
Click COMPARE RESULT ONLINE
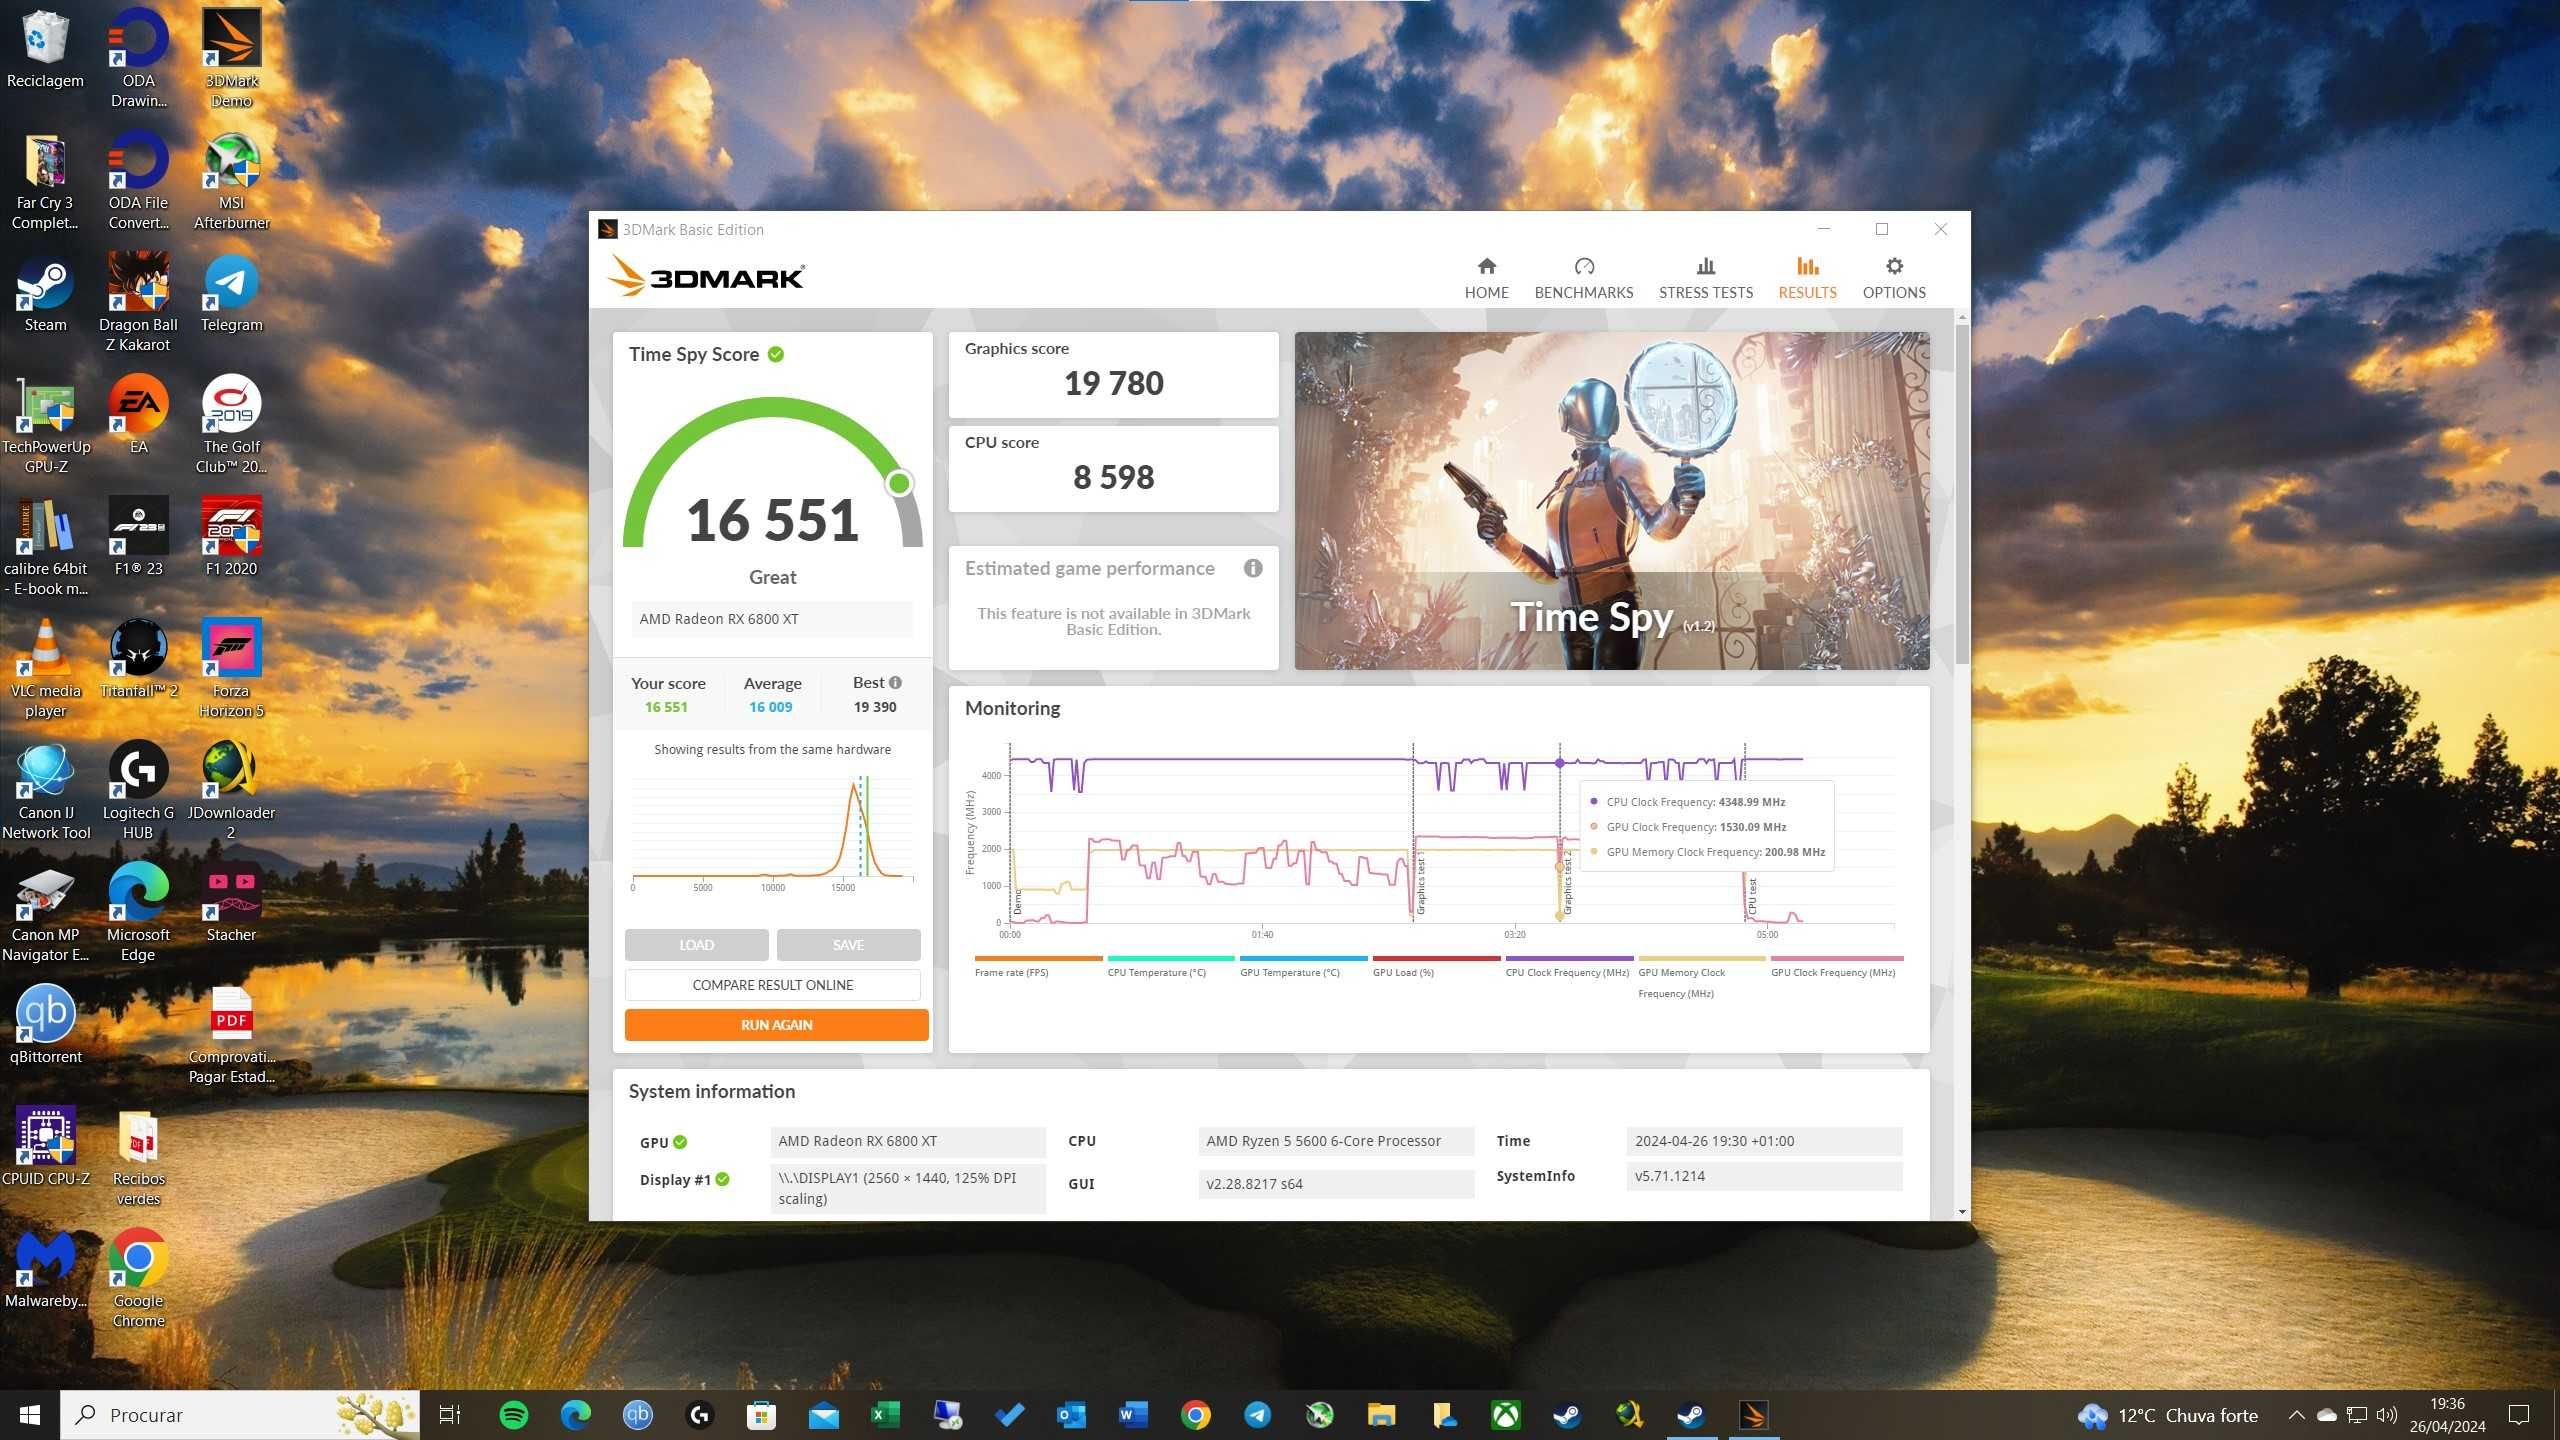(772, 985)
